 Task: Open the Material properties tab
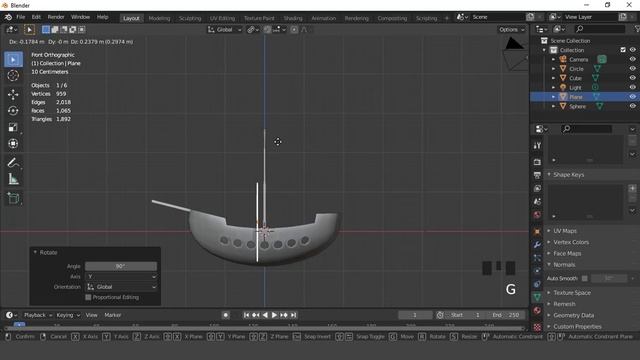537,311
